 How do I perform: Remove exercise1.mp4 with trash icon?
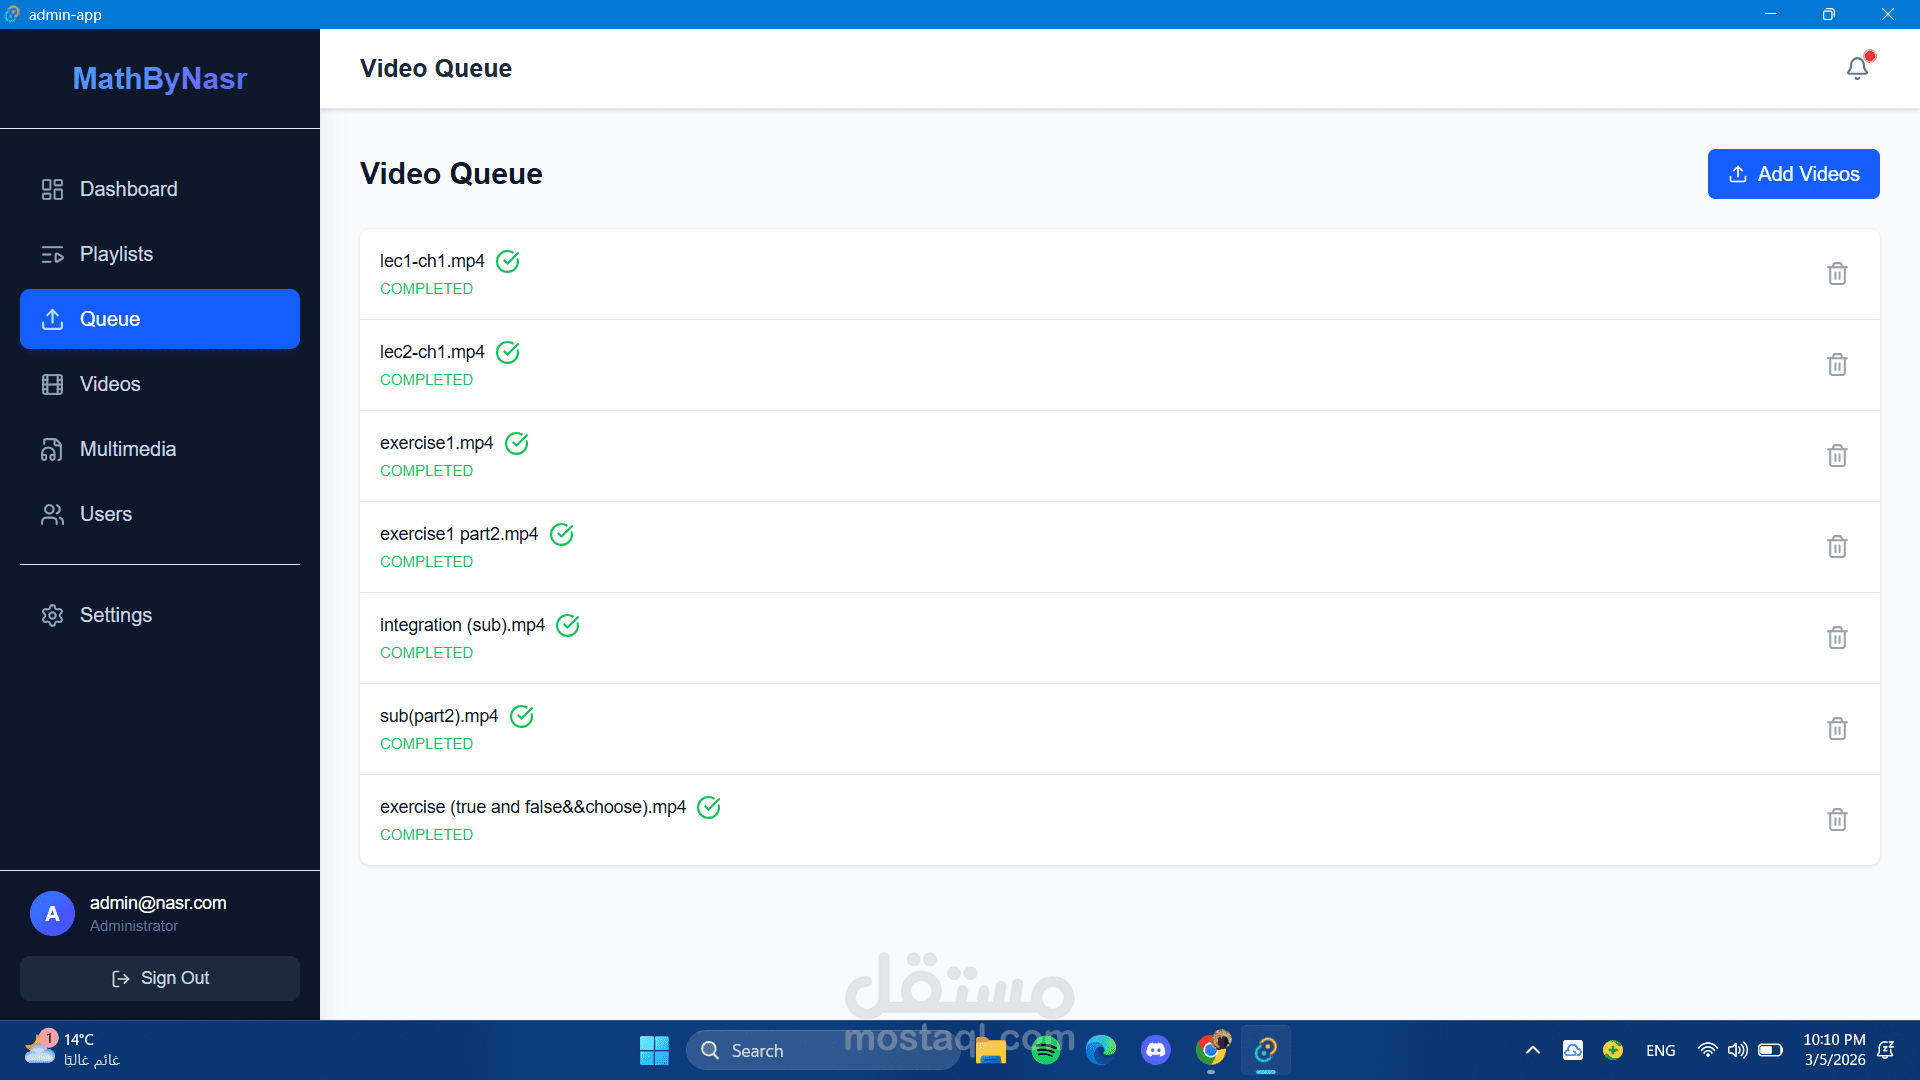(1837, 456)
